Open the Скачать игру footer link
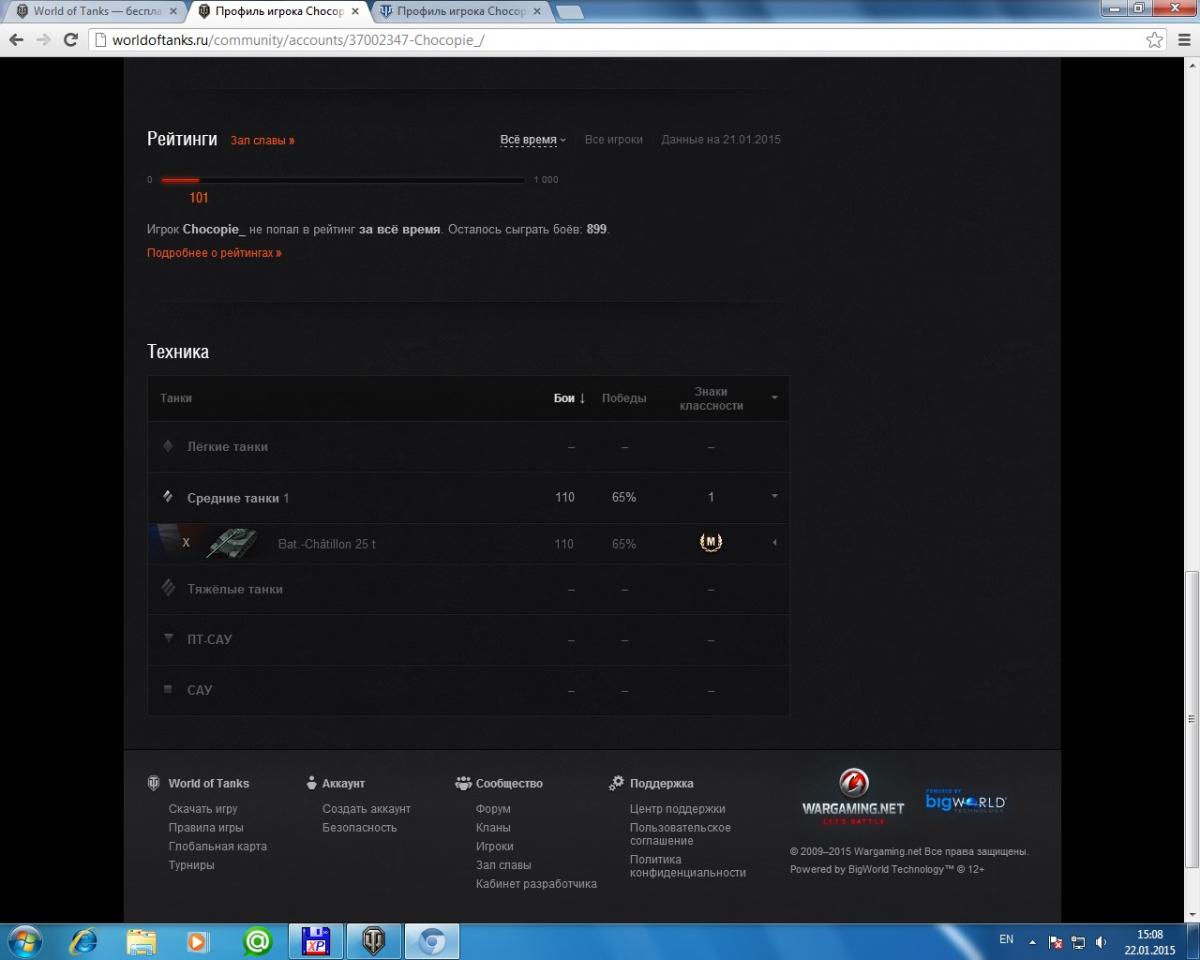The image size is (1200, 960). pyautogui.click(x=203, y=809)
